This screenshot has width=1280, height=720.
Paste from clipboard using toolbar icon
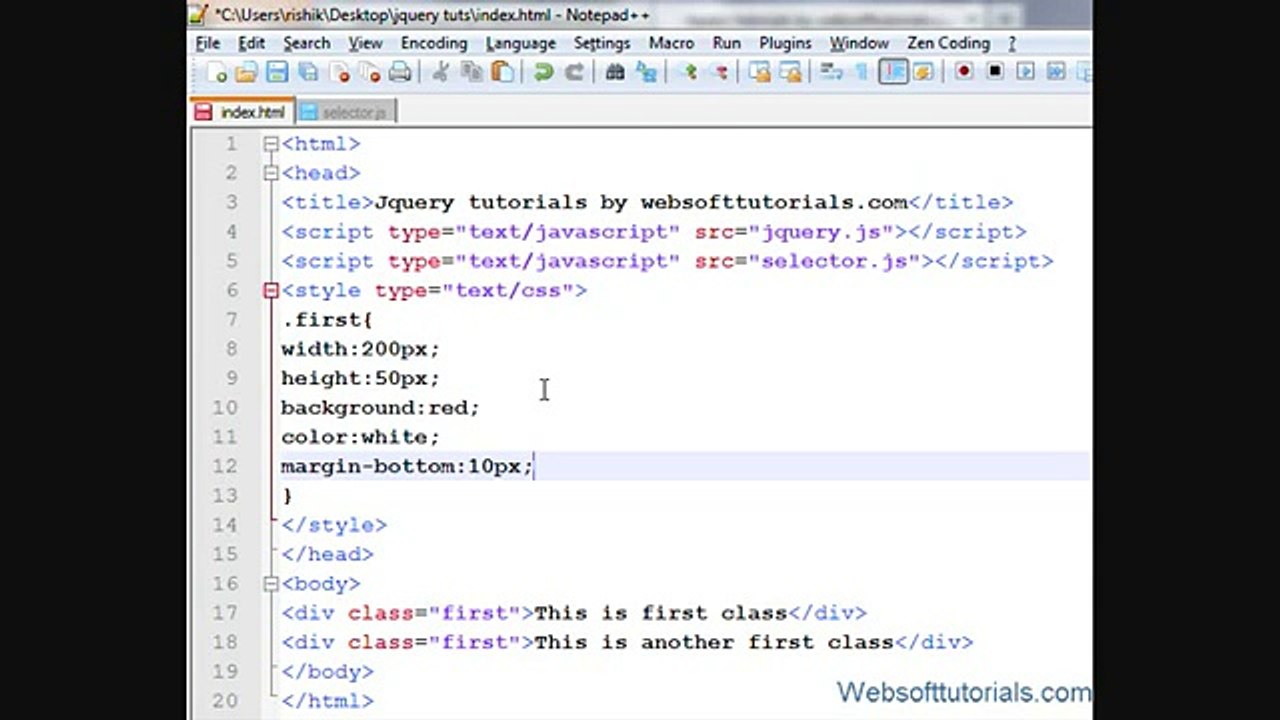pos(502,72)
